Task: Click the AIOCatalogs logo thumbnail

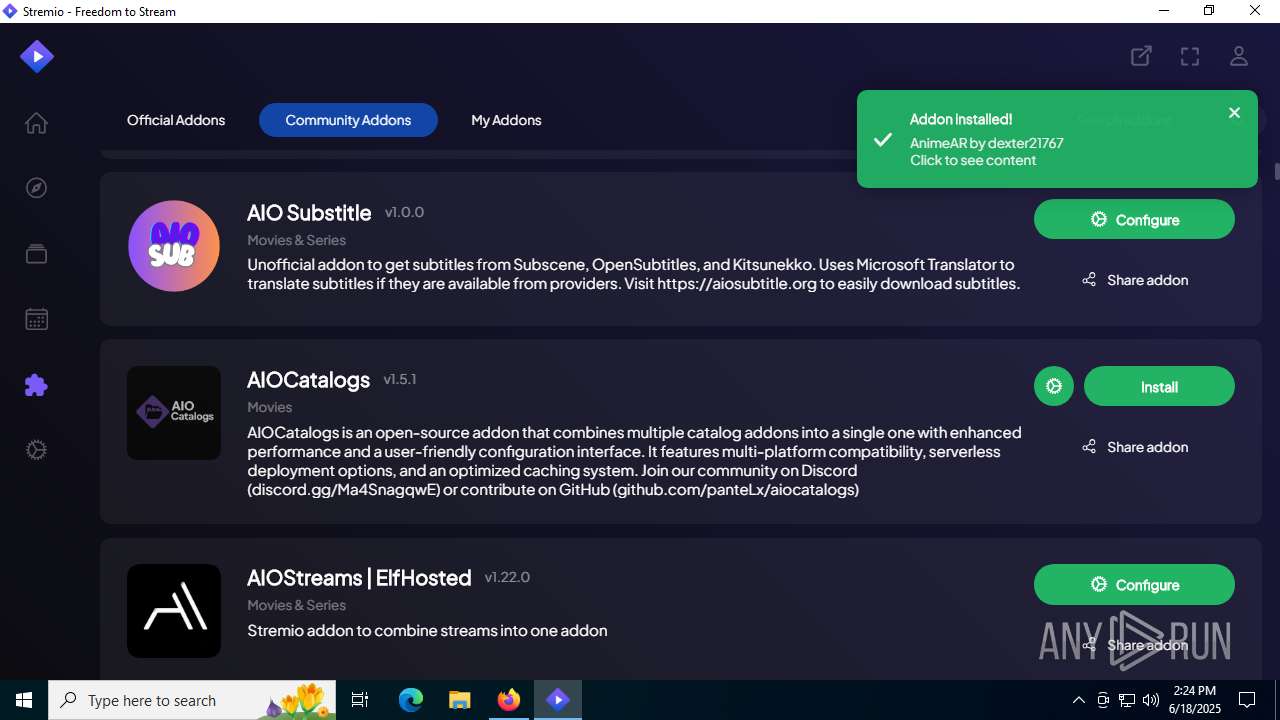Action: pos(174,413)
